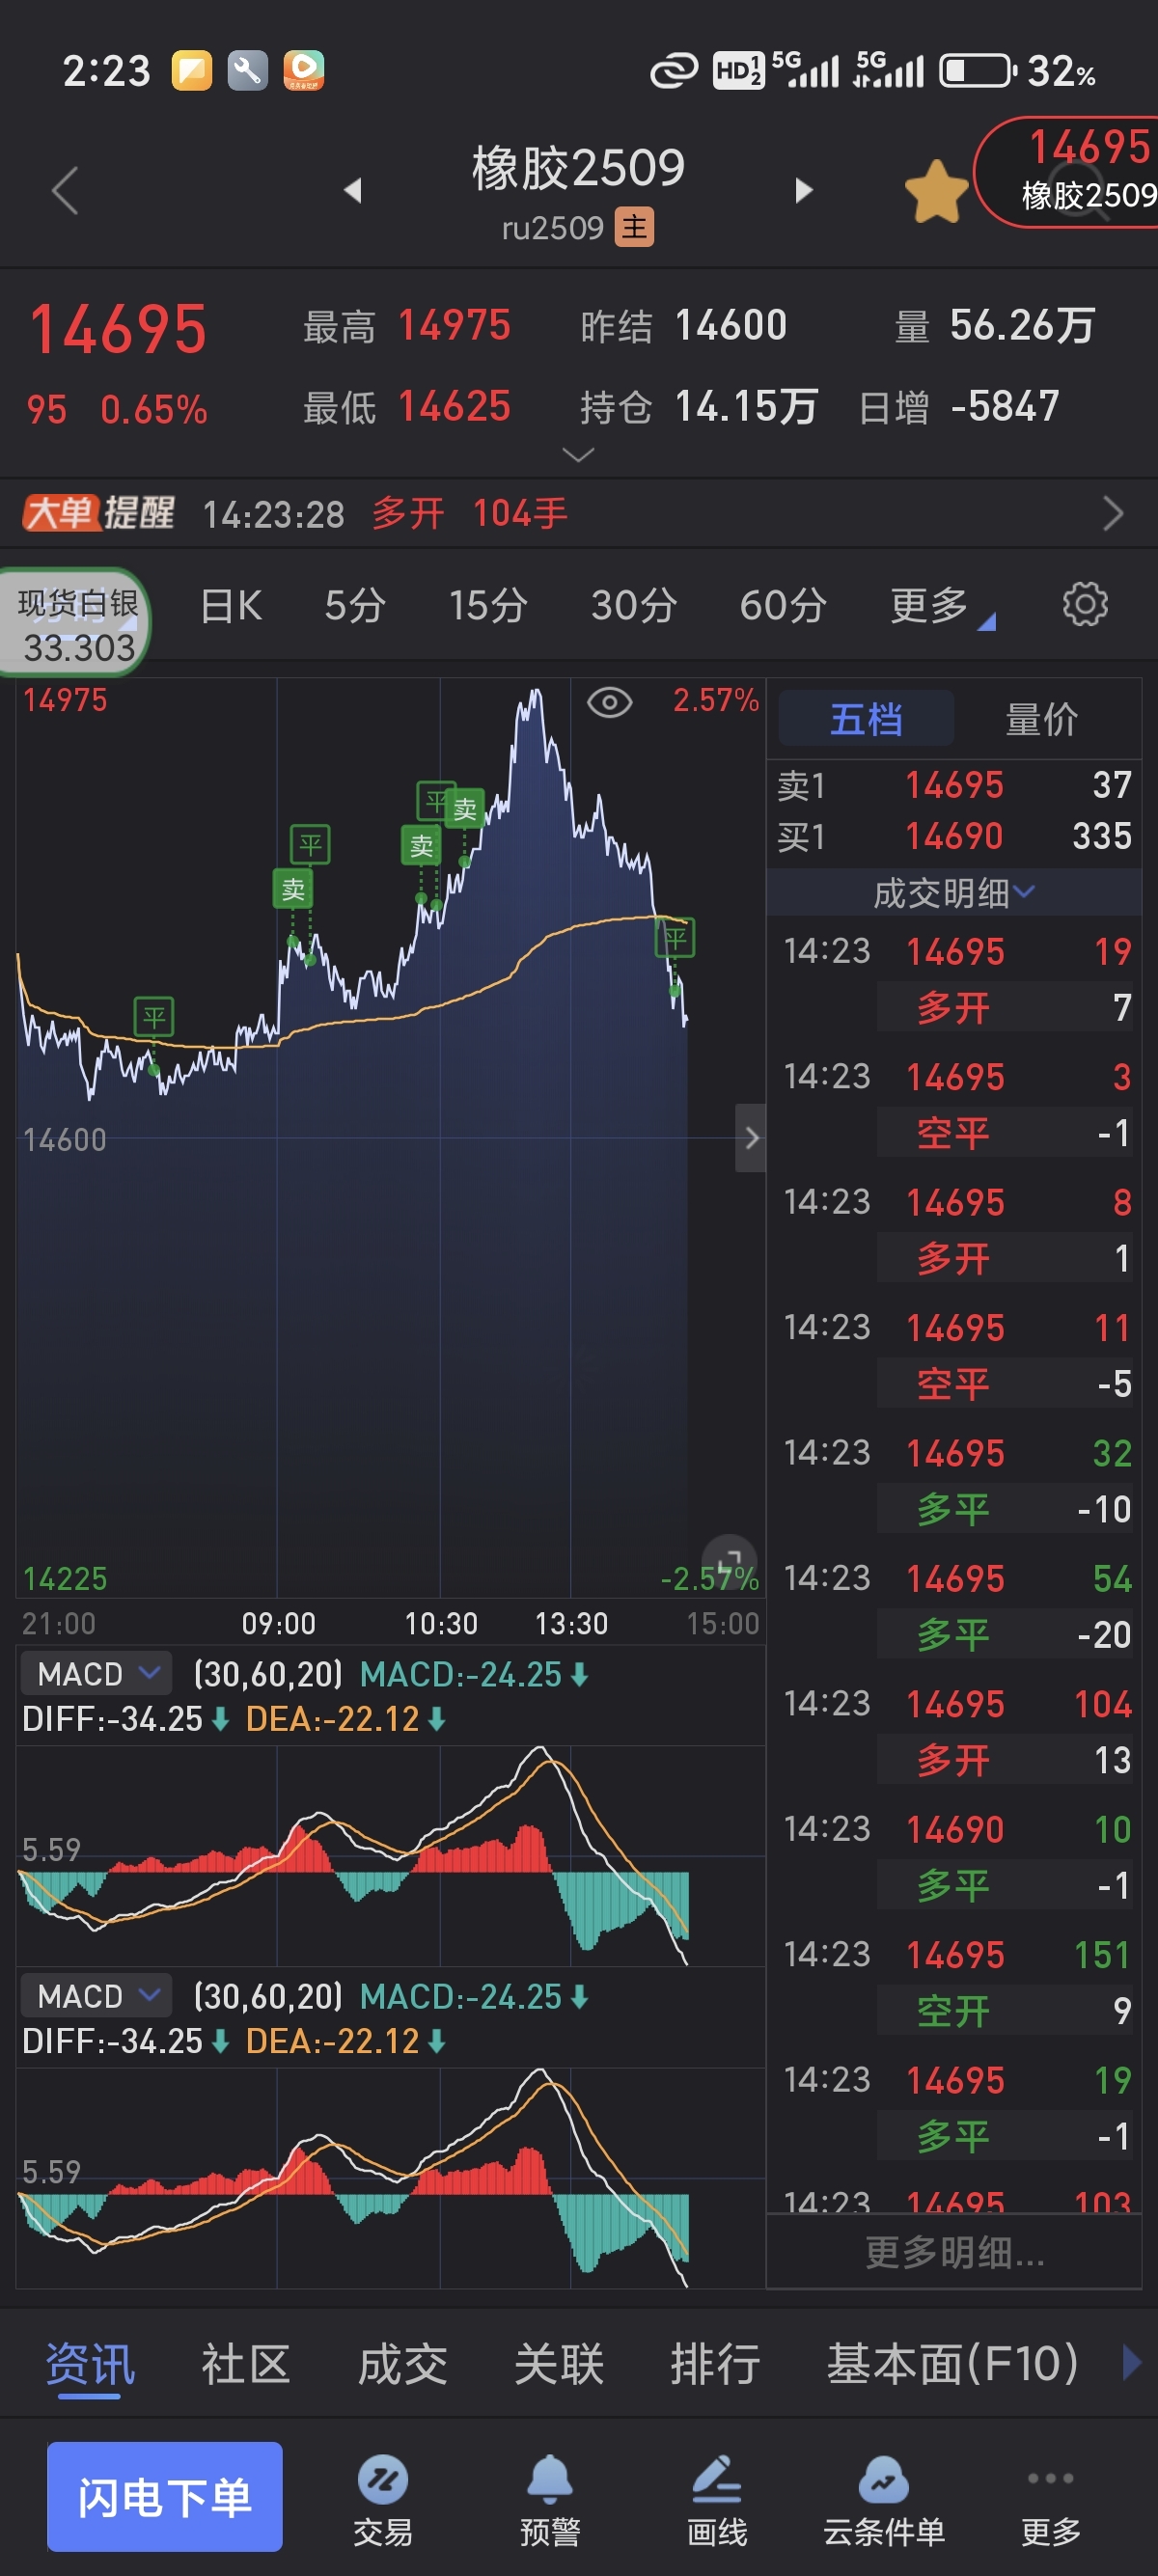Select the 15分 timeframe tab
This screenshot has width=1158, height=2576.
pos(488,605)
